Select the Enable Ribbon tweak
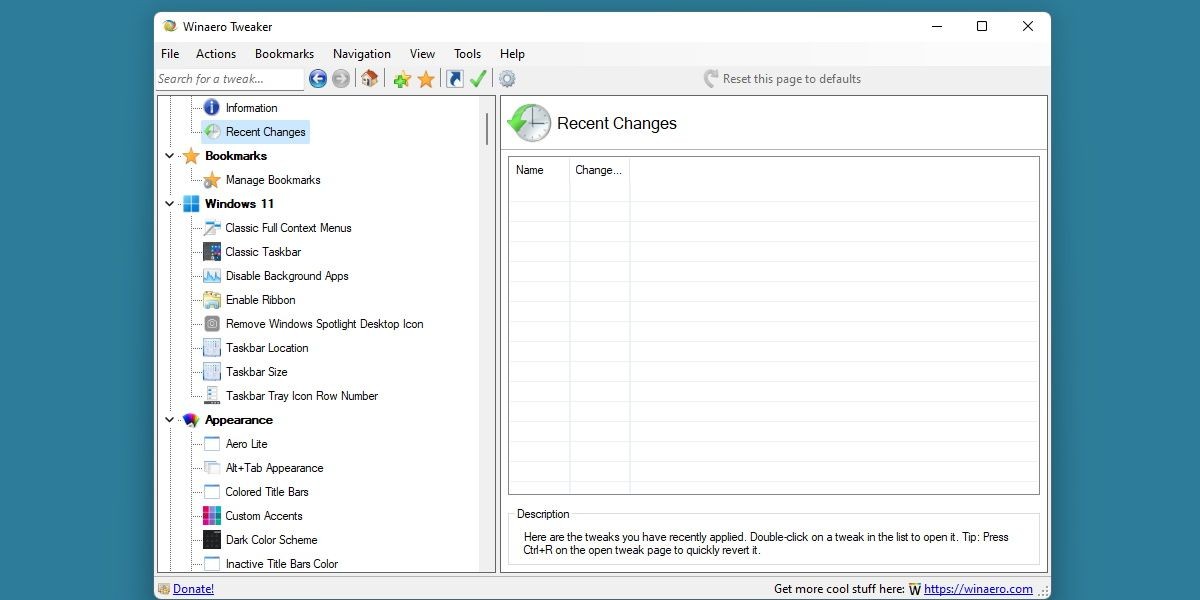 [260, 300]
